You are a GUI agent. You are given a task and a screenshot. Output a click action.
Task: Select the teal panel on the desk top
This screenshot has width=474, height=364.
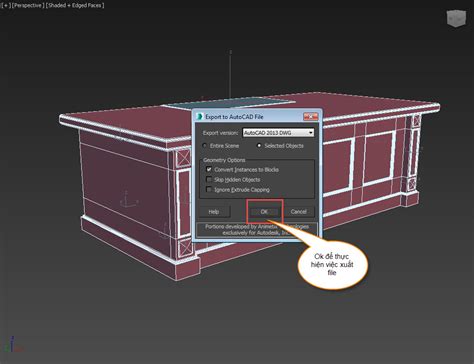pos(230,103)
